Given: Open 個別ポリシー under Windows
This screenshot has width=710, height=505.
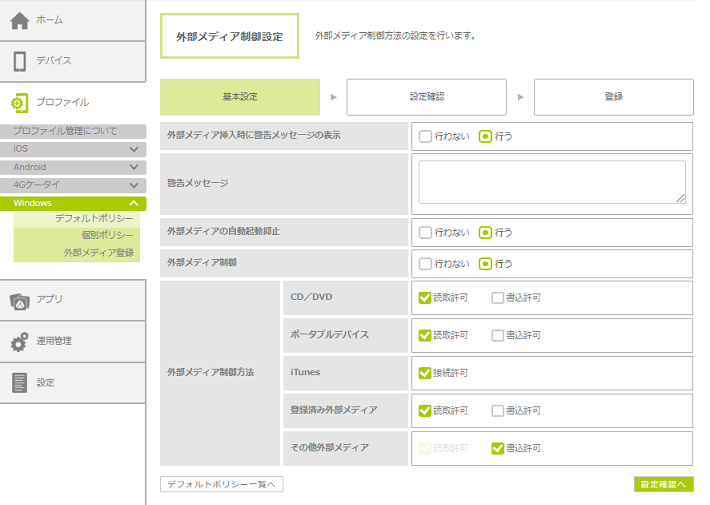Looking at the screenshot, I should 107,235.
